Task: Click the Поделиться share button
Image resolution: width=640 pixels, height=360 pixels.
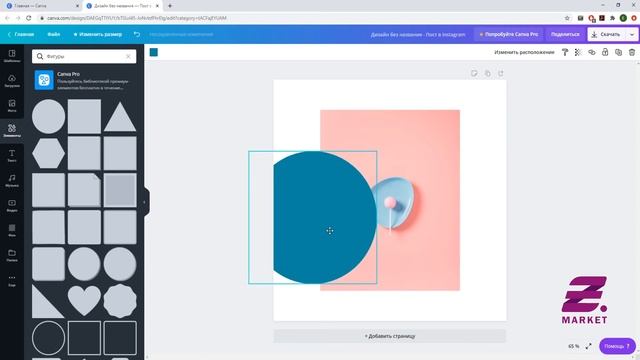Action: [x=565, y=34]
